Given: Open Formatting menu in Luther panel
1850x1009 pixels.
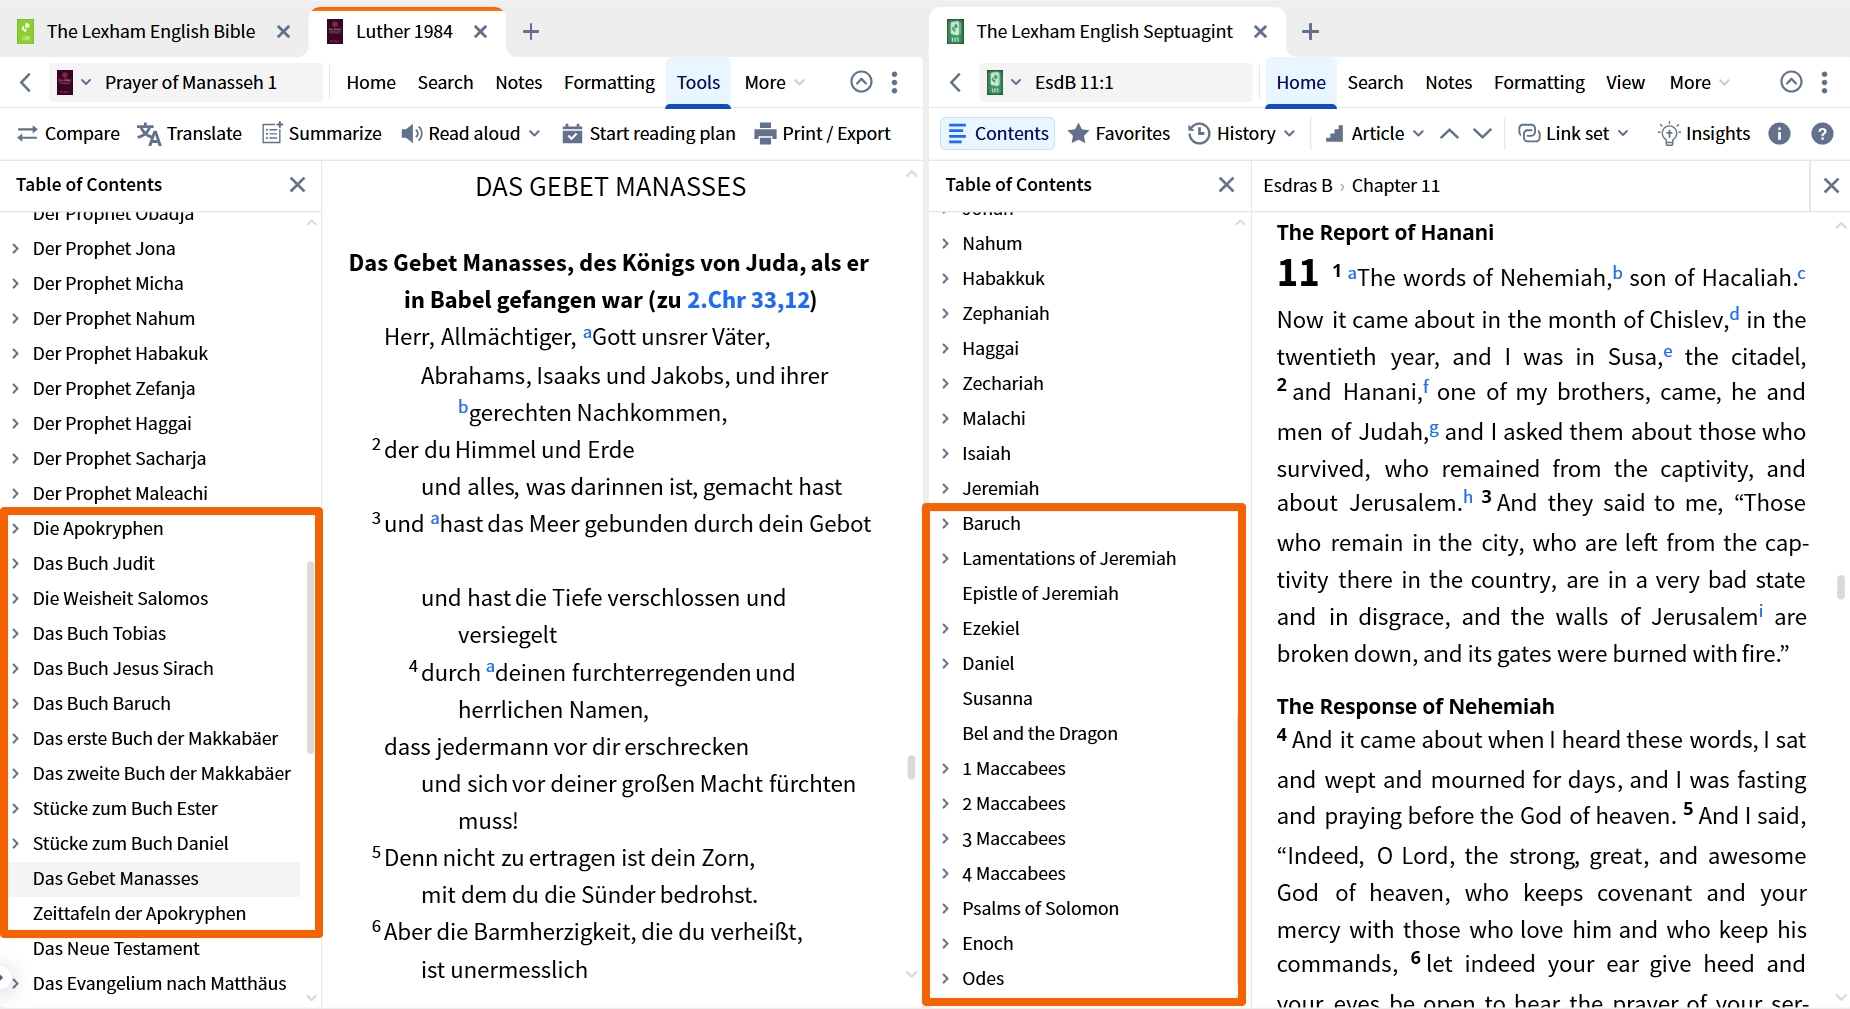Looking at the screenshot, I should click(x=609, y=83).
